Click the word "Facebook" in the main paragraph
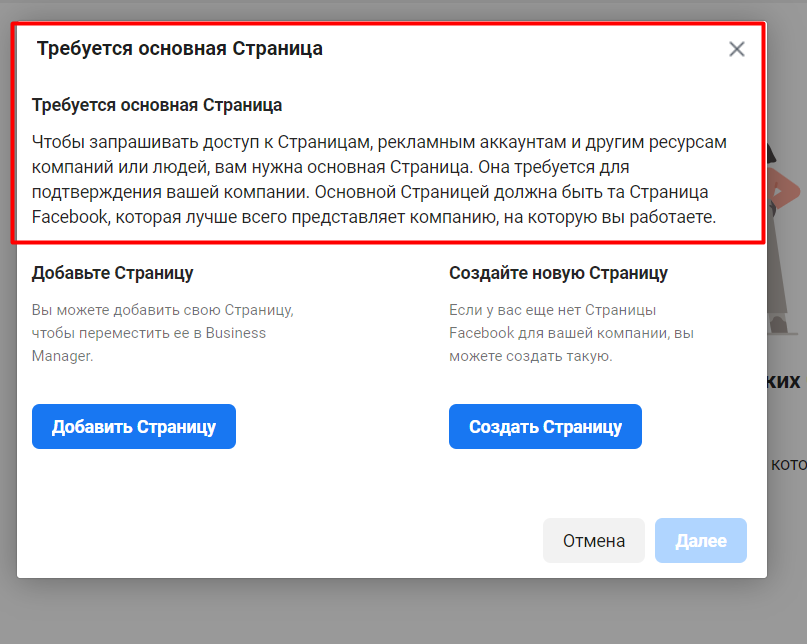Image resolution: width=807 pixels, height=644 pixels. [x=68, y=217]
